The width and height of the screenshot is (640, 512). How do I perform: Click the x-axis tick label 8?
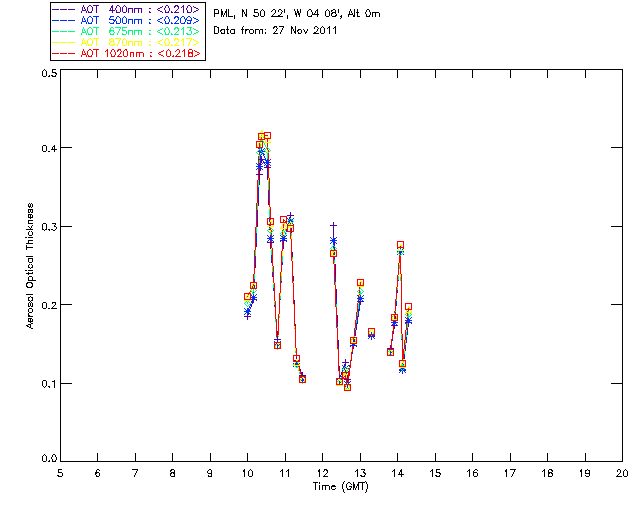173,473
